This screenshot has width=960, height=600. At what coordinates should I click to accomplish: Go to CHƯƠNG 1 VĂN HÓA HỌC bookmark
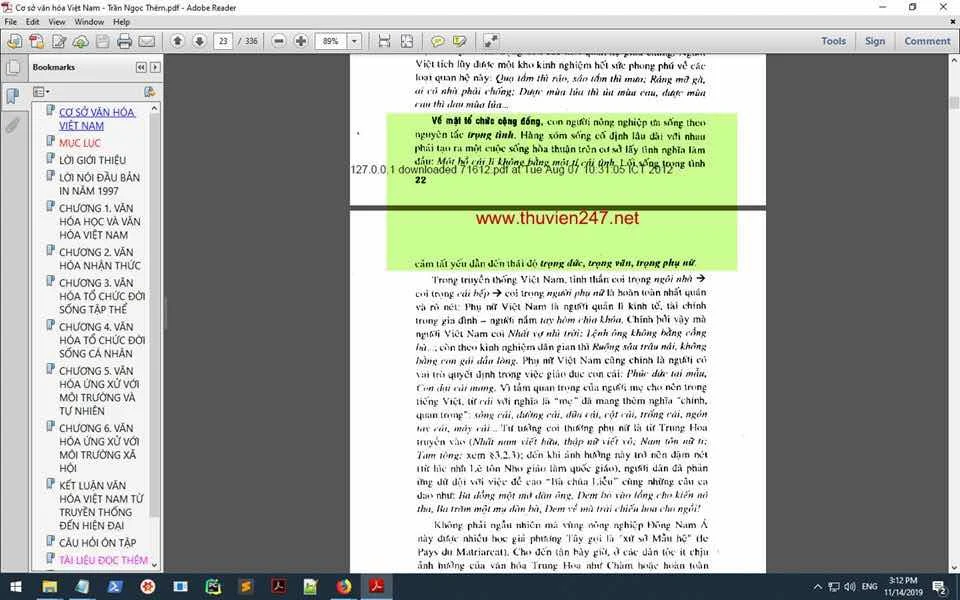[x=99, y=222]
